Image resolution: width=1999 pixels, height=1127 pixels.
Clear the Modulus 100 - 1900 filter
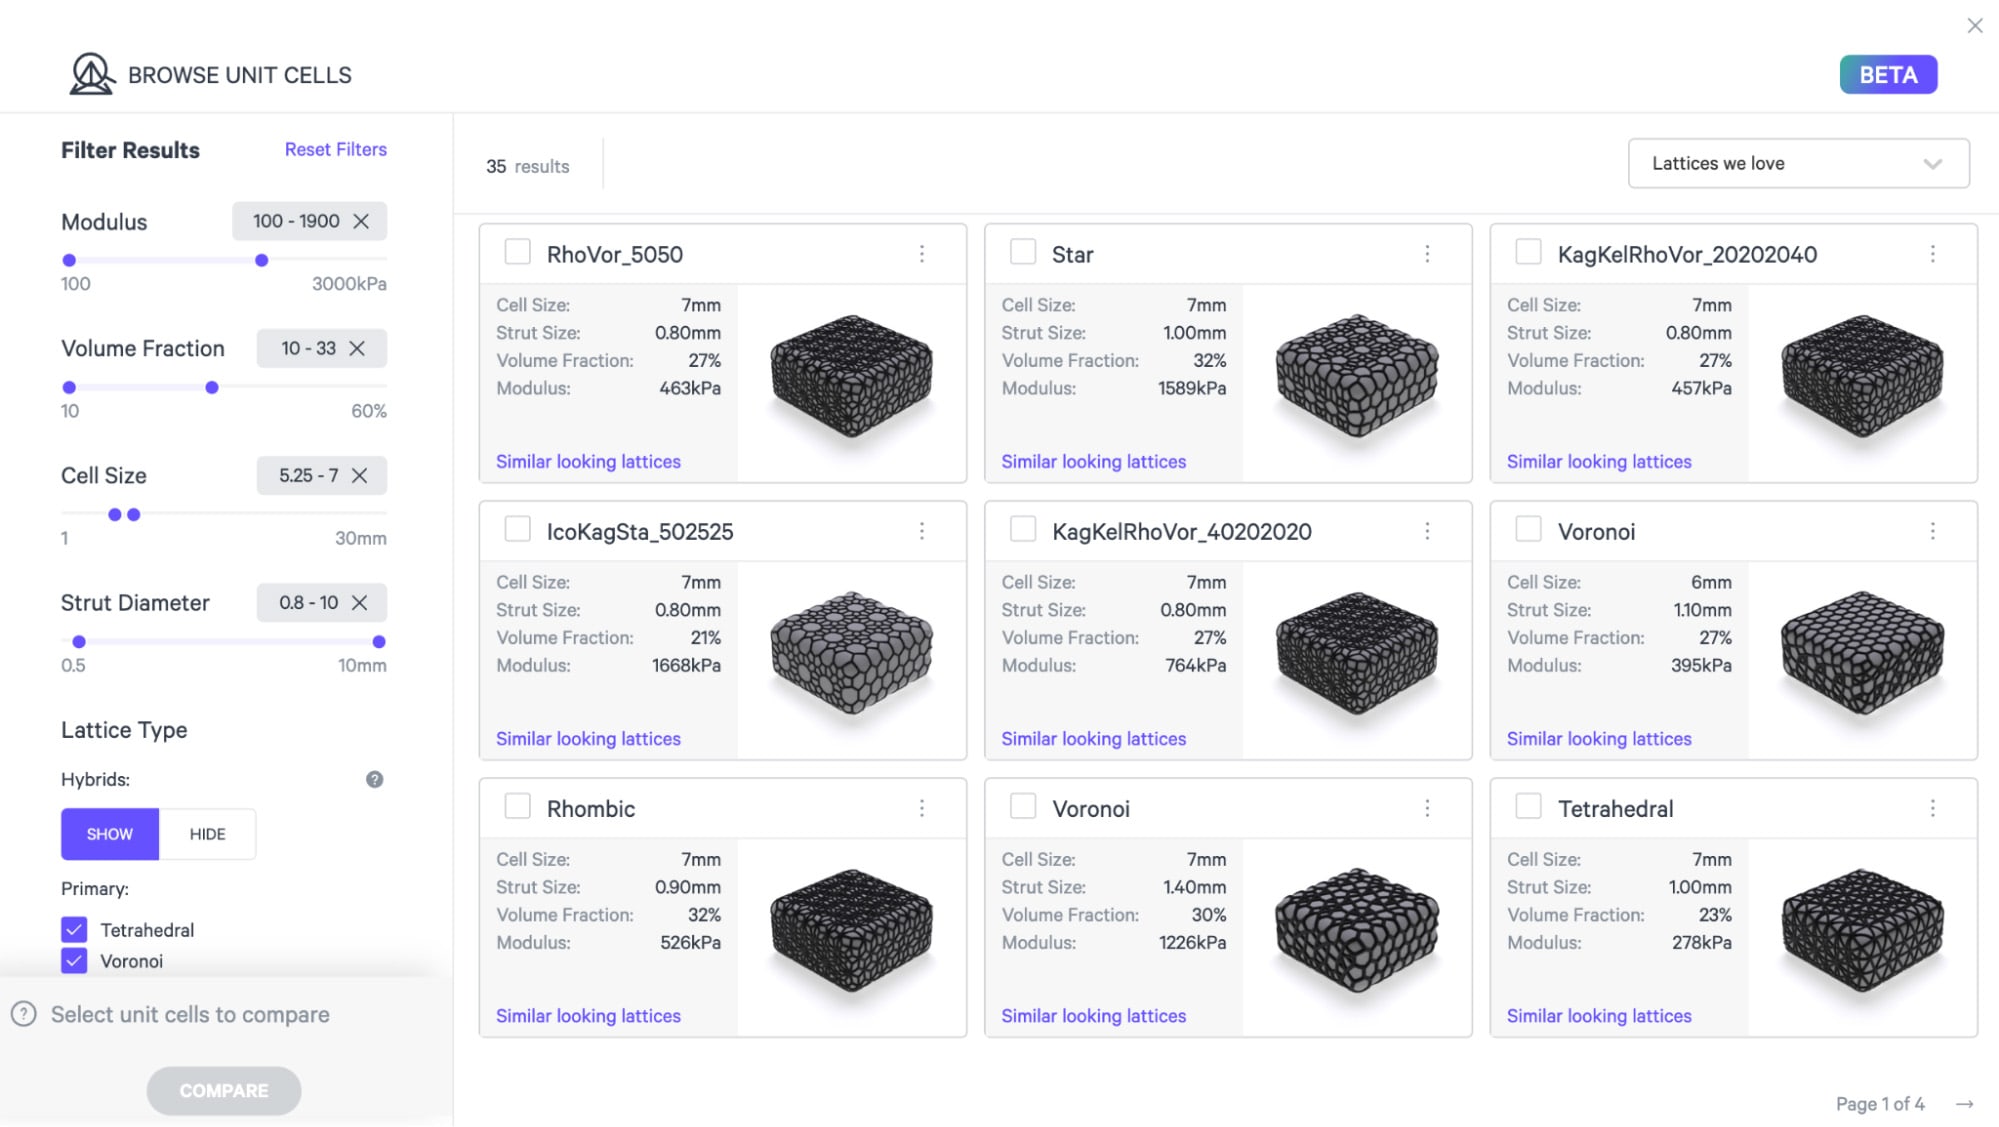[x=361, y=221]
